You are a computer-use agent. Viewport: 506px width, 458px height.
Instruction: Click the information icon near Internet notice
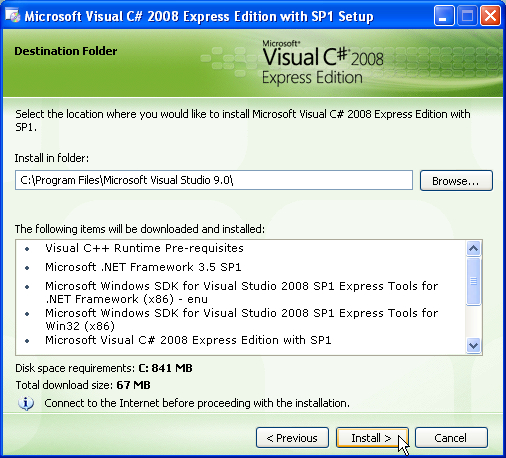26,403
